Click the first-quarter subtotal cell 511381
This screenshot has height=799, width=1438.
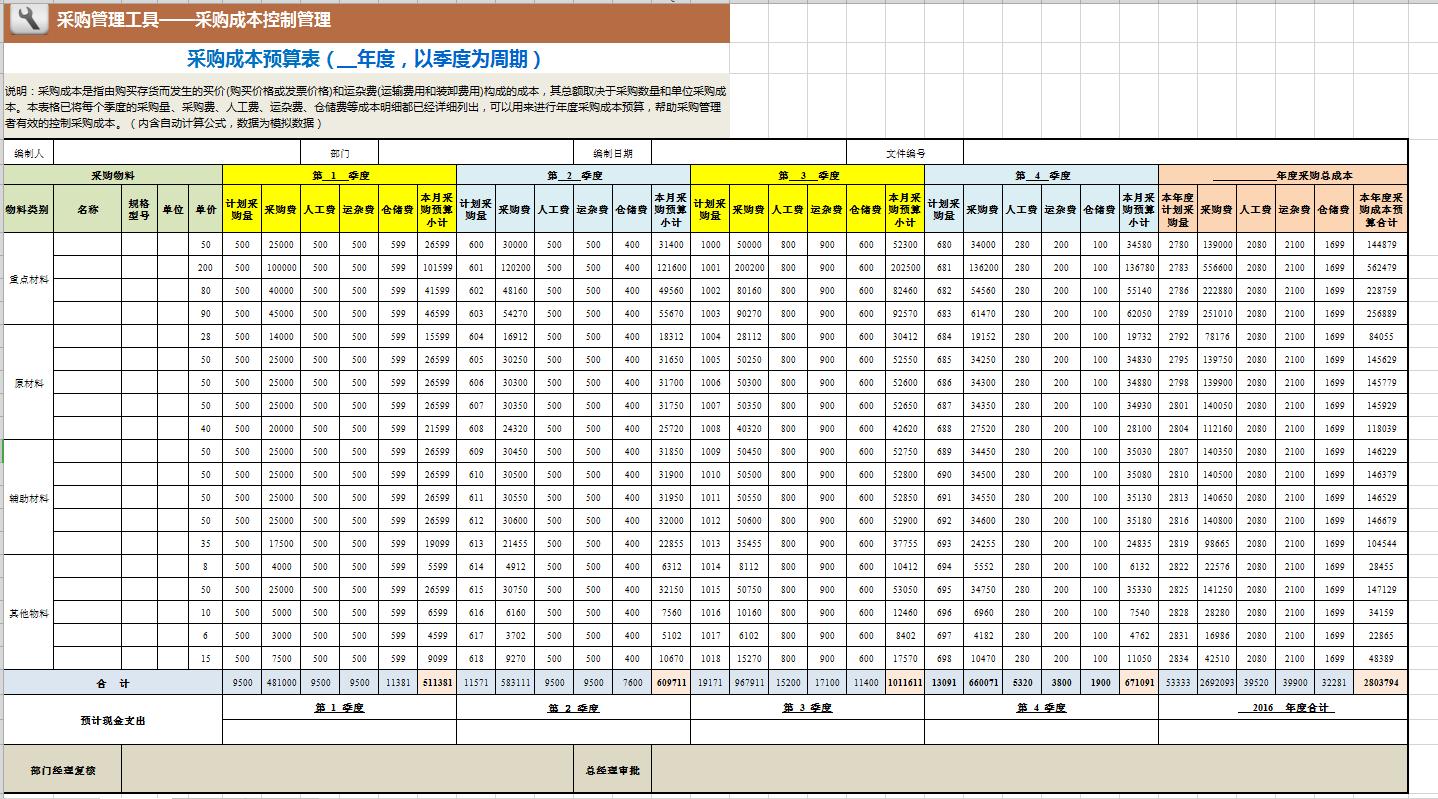(436, 683)
